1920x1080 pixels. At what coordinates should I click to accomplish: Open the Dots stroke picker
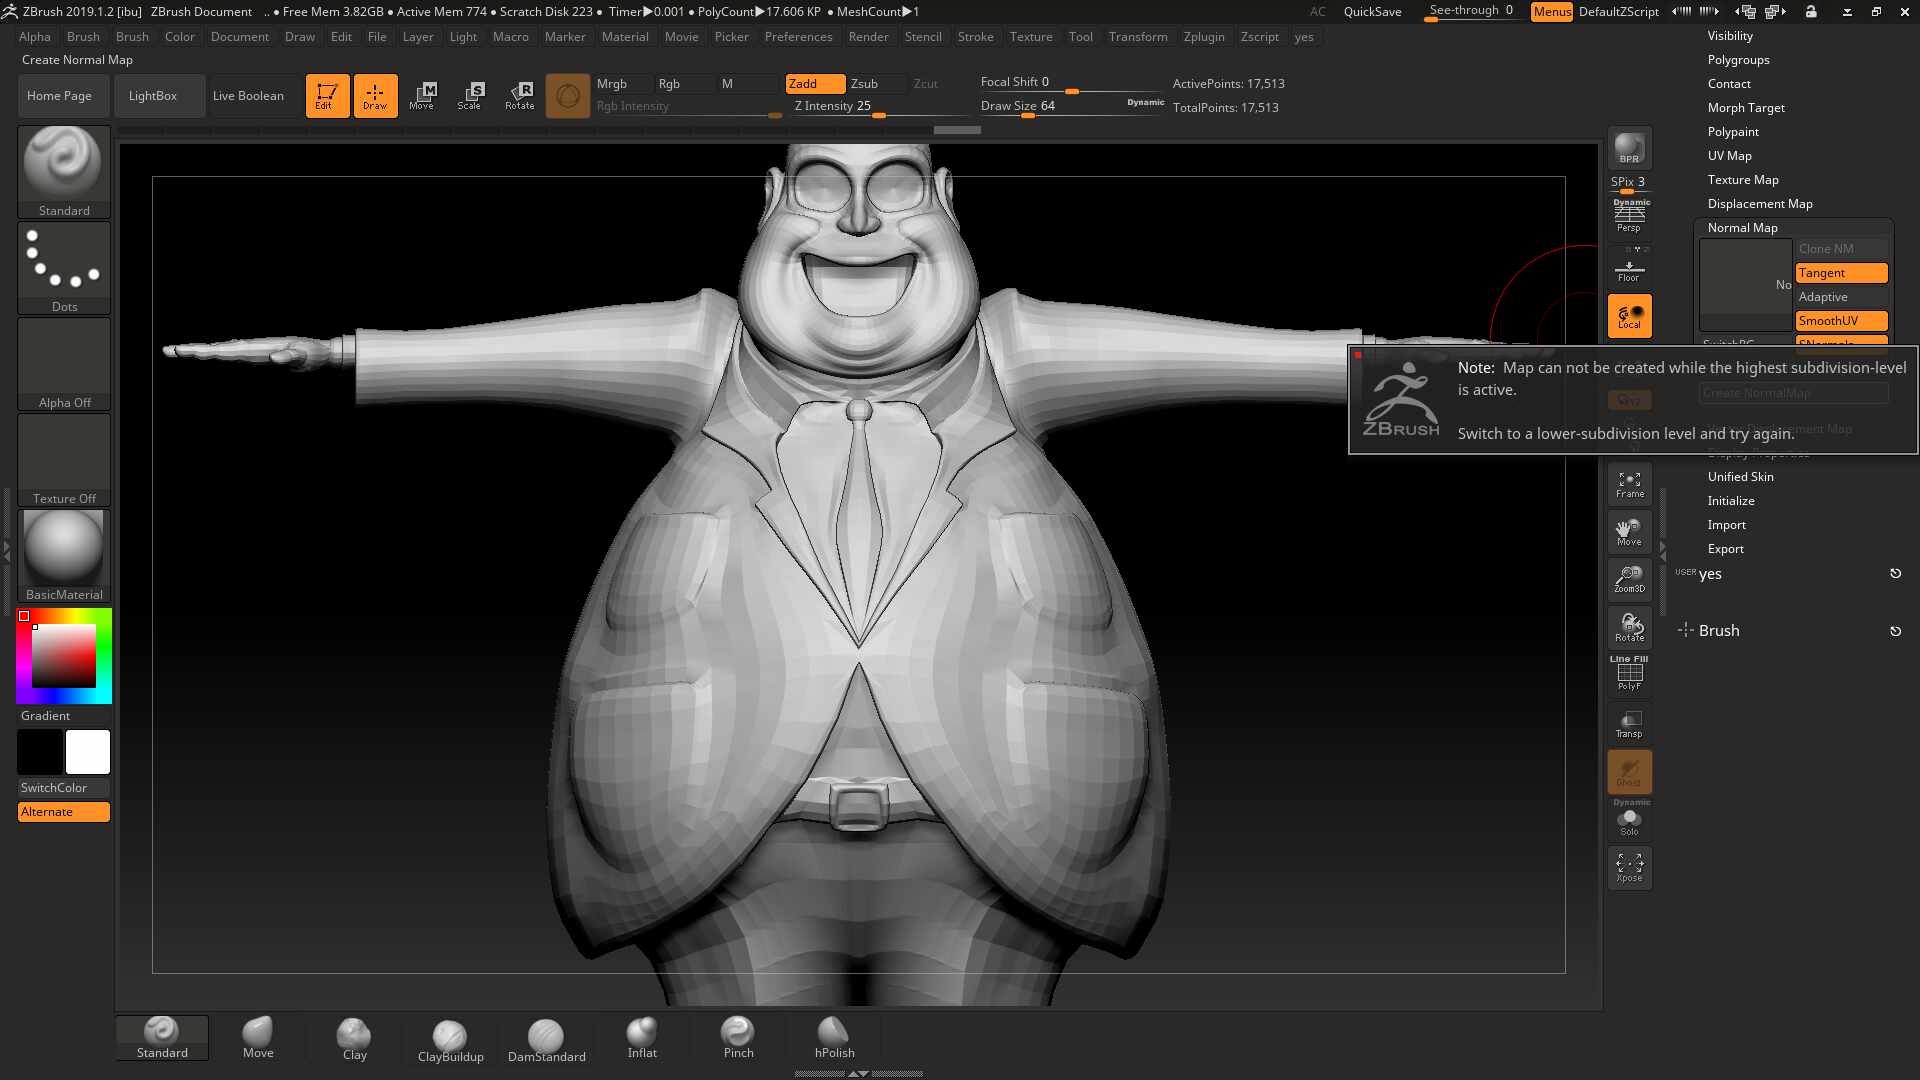pyautogui.click(x=64, y=267)
